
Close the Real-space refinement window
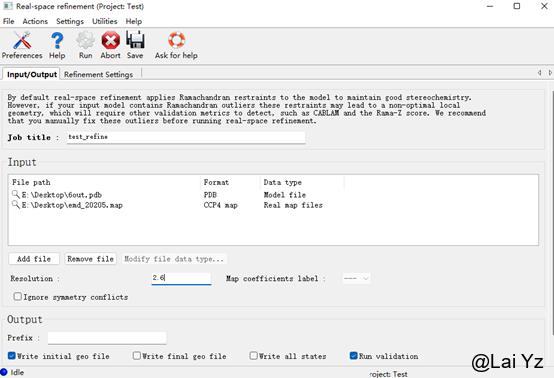[x=544, y=6]
